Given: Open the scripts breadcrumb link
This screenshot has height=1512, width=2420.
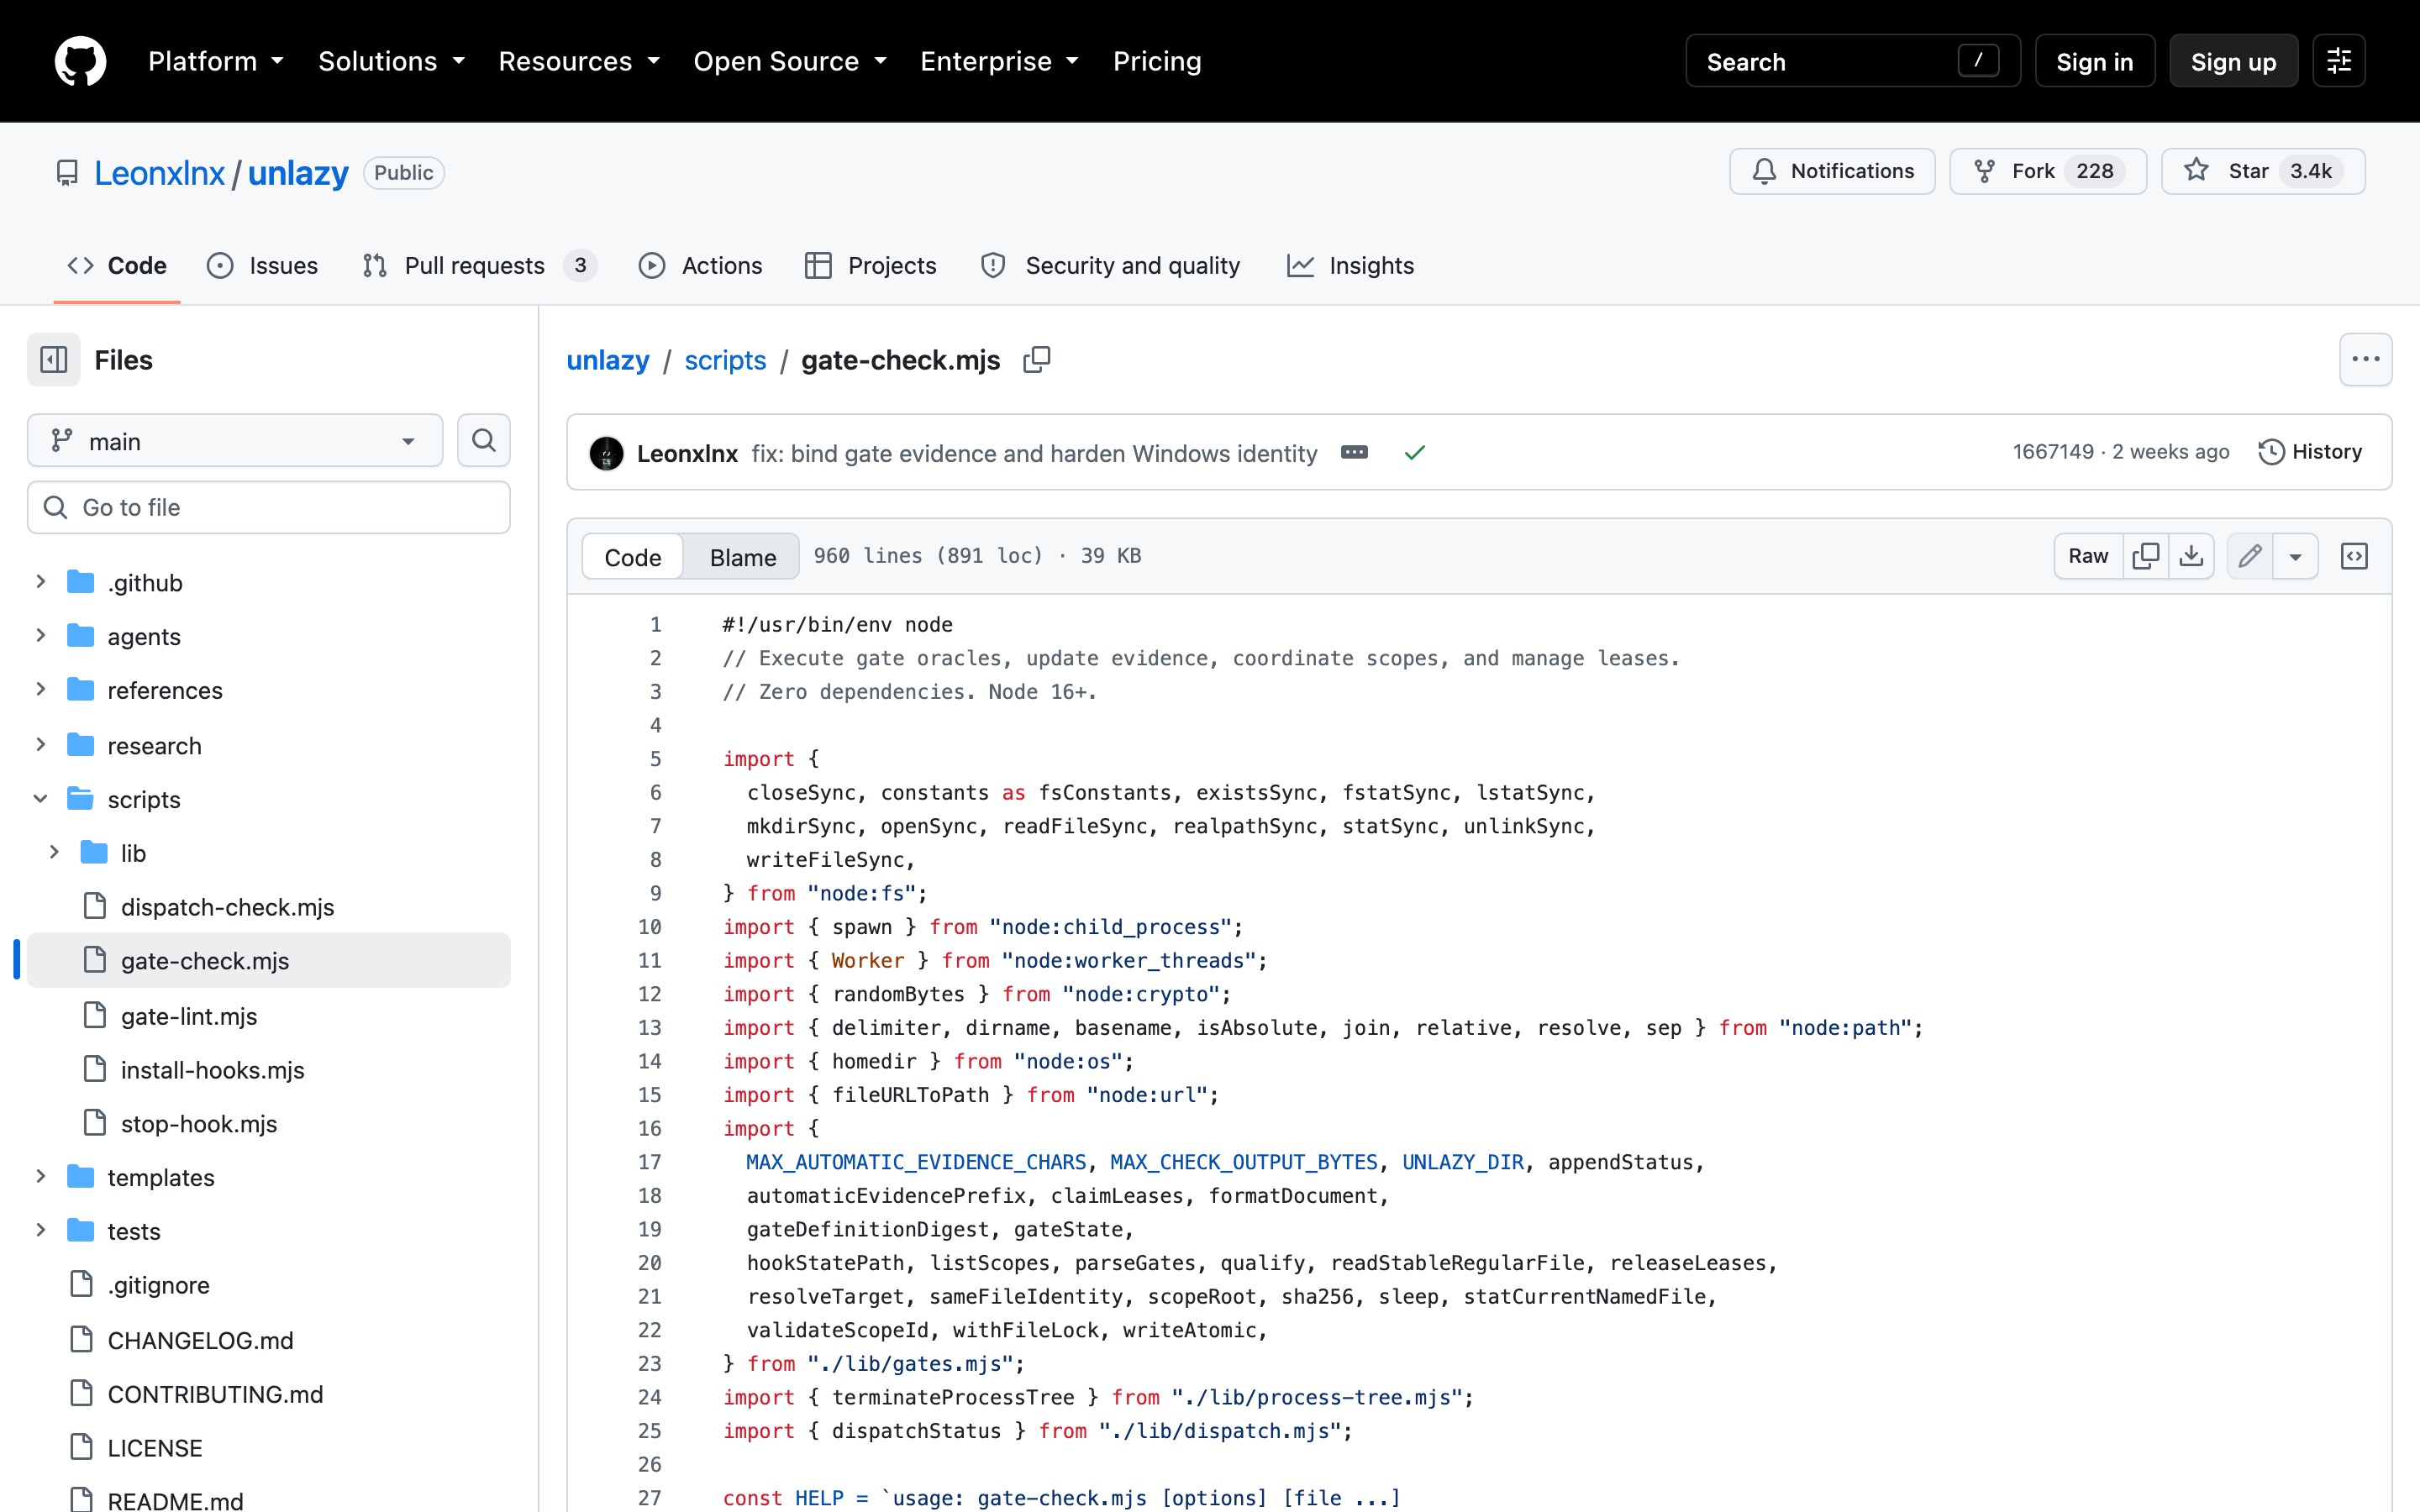Looking at the screenshot, I should click(725, 360).
